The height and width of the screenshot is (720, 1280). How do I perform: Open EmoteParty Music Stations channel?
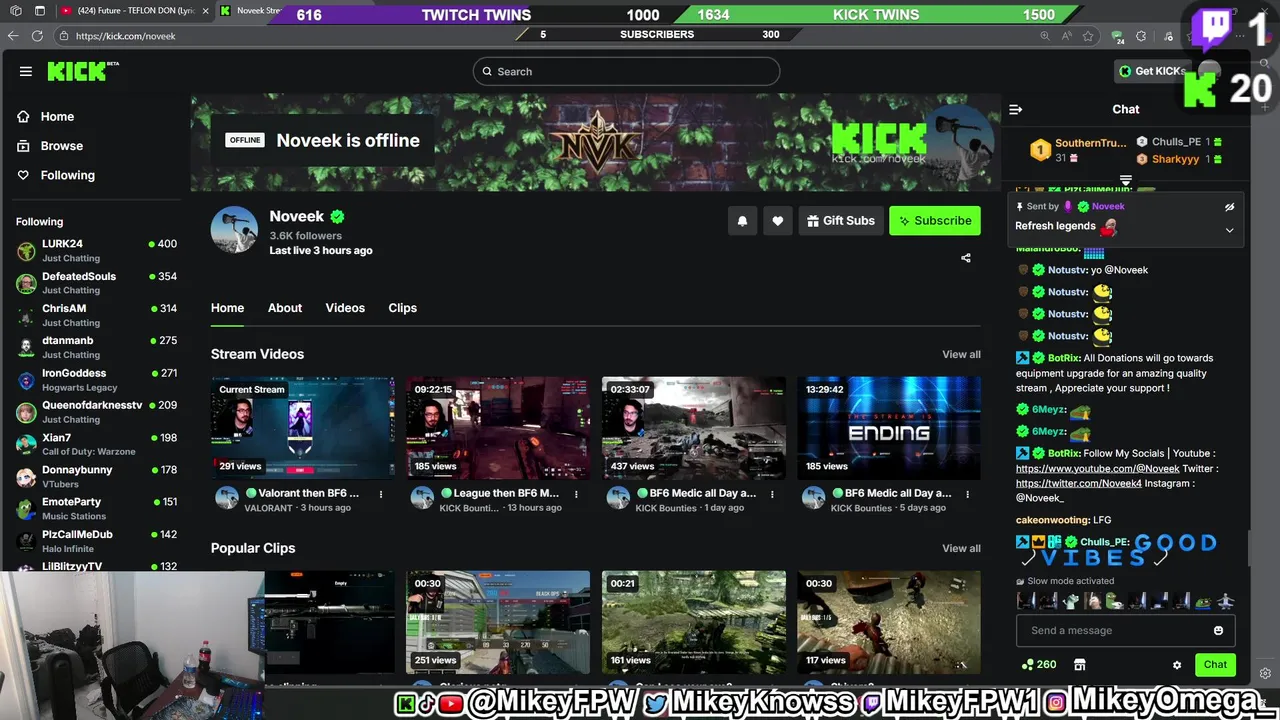pos(96,509)
